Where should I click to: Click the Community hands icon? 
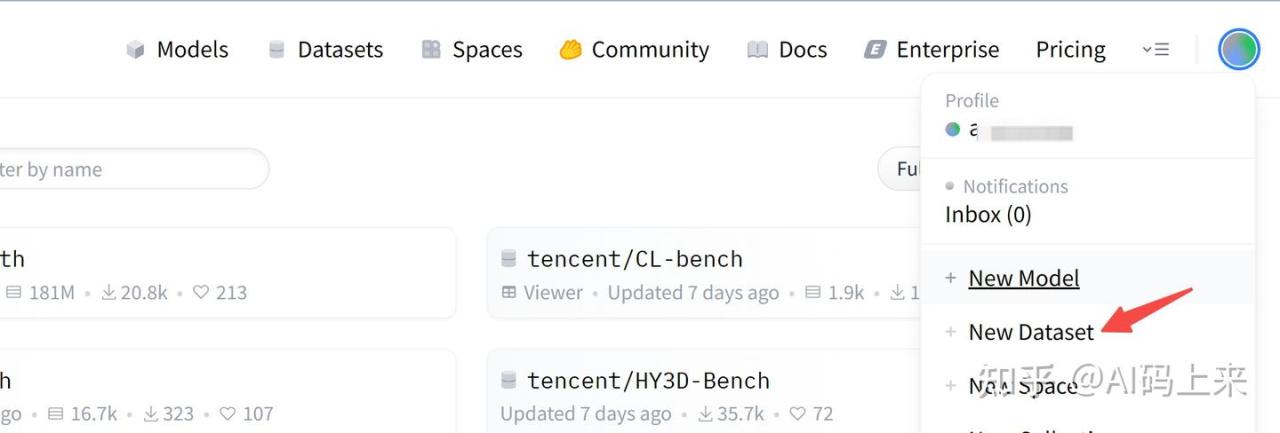(570, 50)
